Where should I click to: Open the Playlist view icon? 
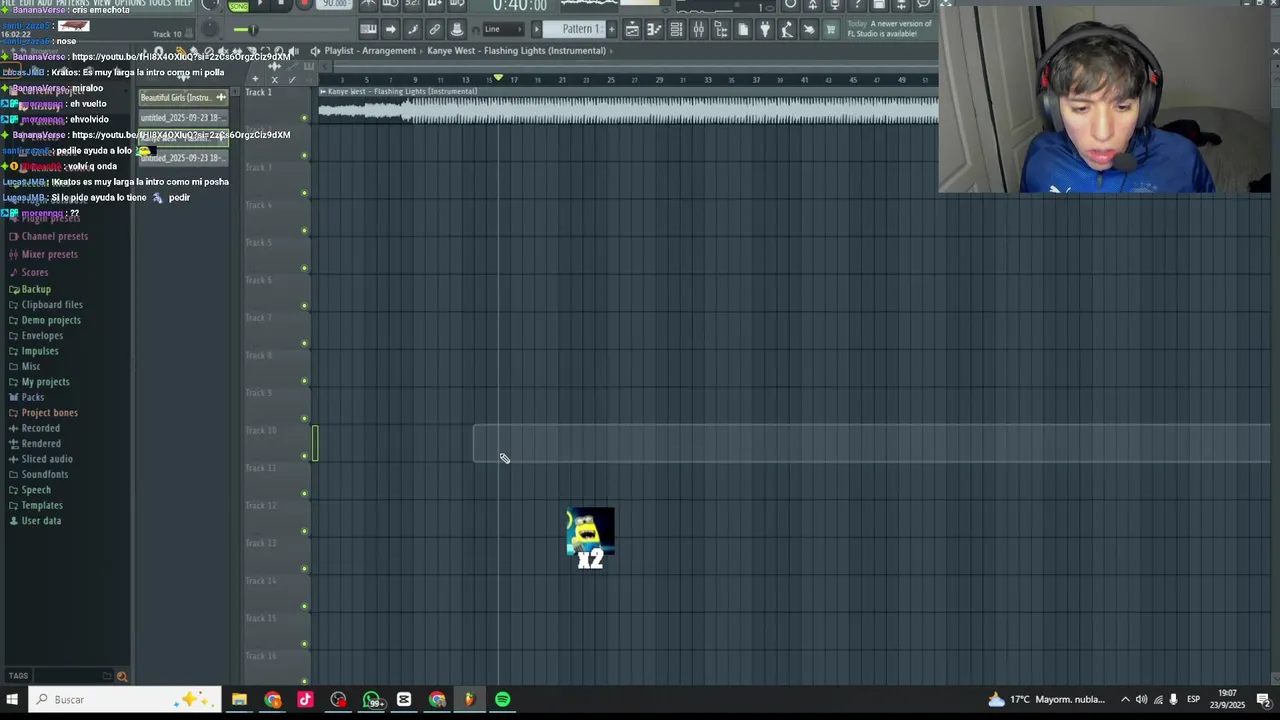(x=632, y=30)
